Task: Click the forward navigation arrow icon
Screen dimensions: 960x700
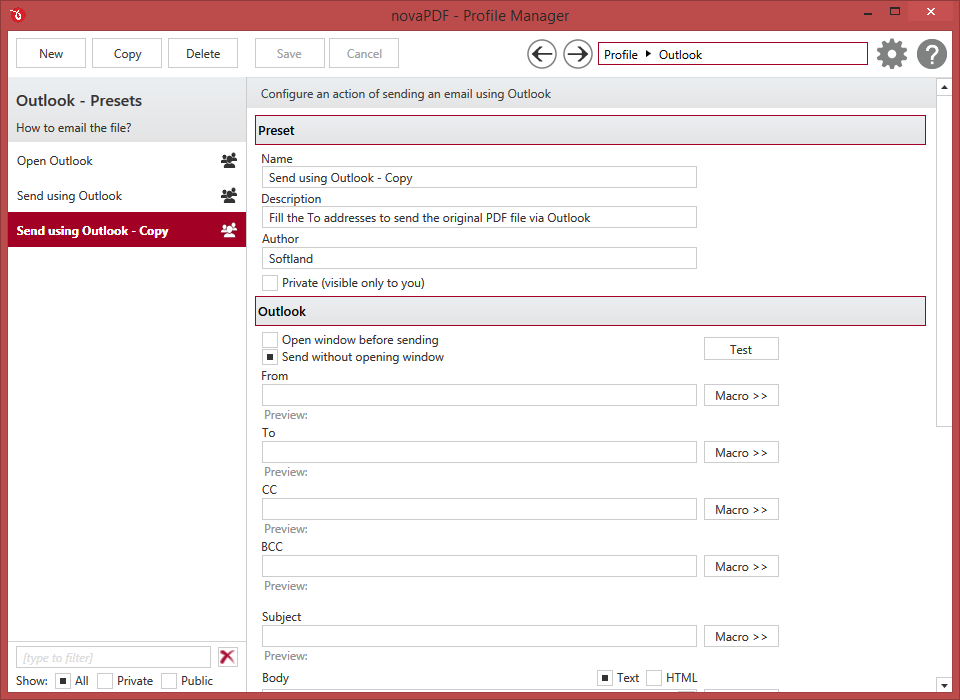Action: [577, 55]
